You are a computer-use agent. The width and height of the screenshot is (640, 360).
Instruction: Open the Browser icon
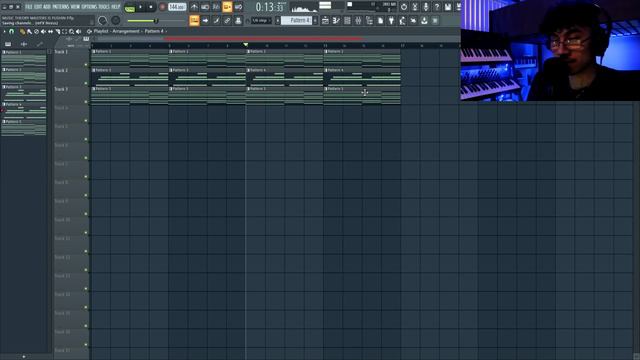coord(369,20)
